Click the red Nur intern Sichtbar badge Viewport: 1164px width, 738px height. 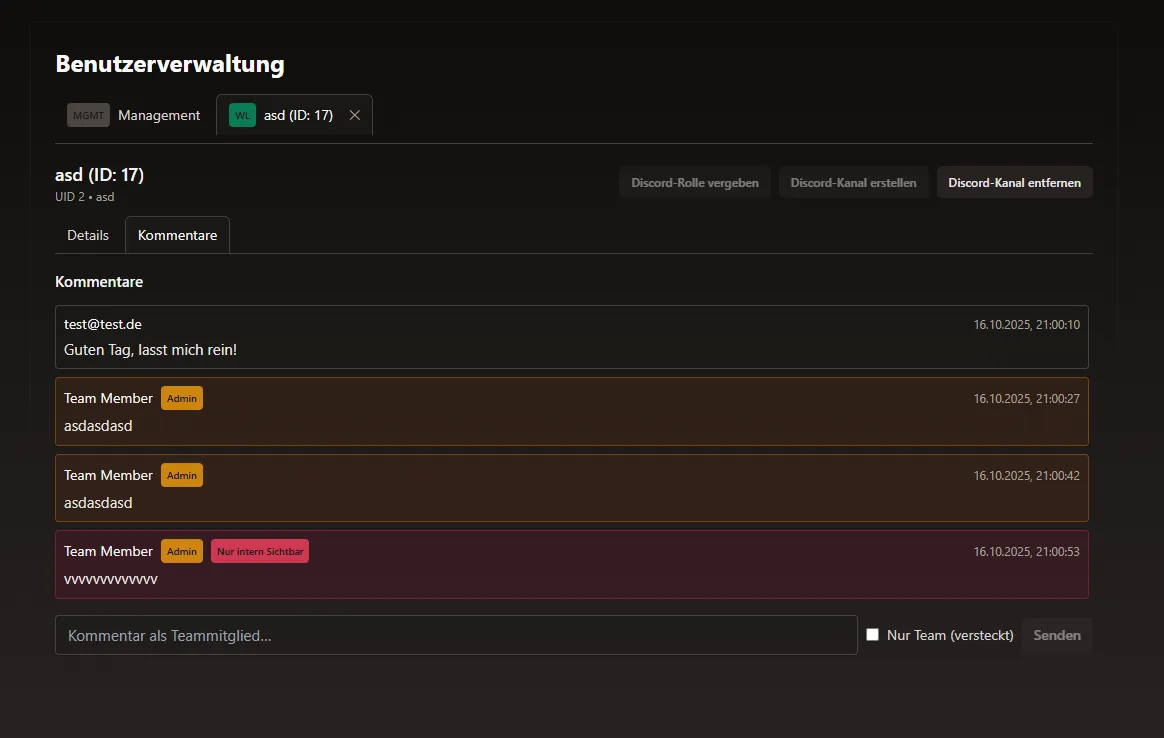click(x=260, y=551)
